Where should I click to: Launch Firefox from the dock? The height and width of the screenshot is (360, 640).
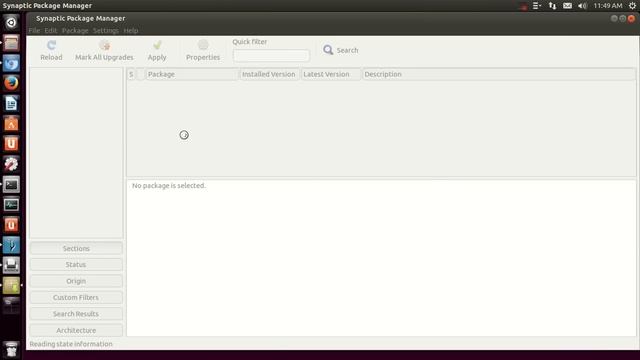click(x=11, y=83)
